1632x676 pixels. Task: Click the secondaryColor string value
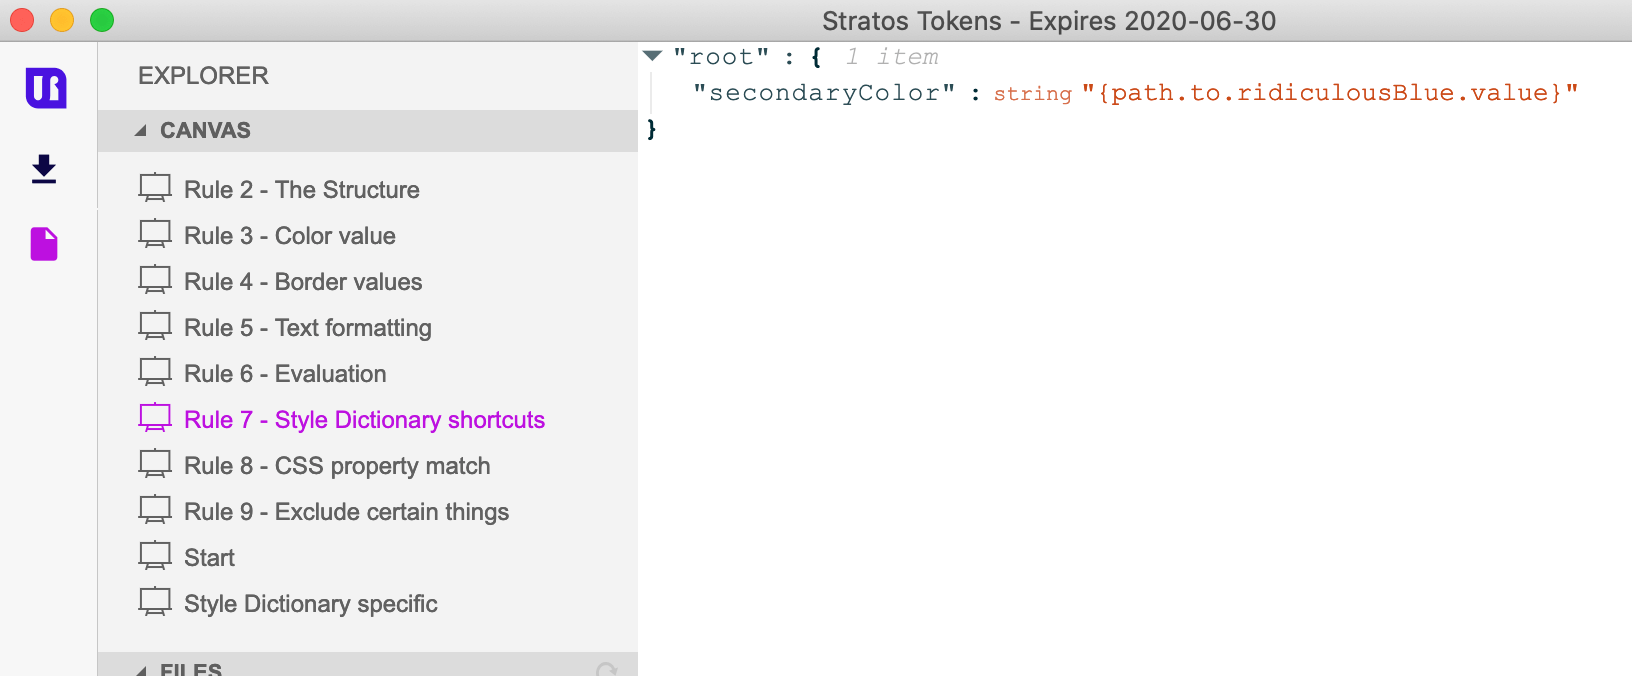coord(1330,93)
